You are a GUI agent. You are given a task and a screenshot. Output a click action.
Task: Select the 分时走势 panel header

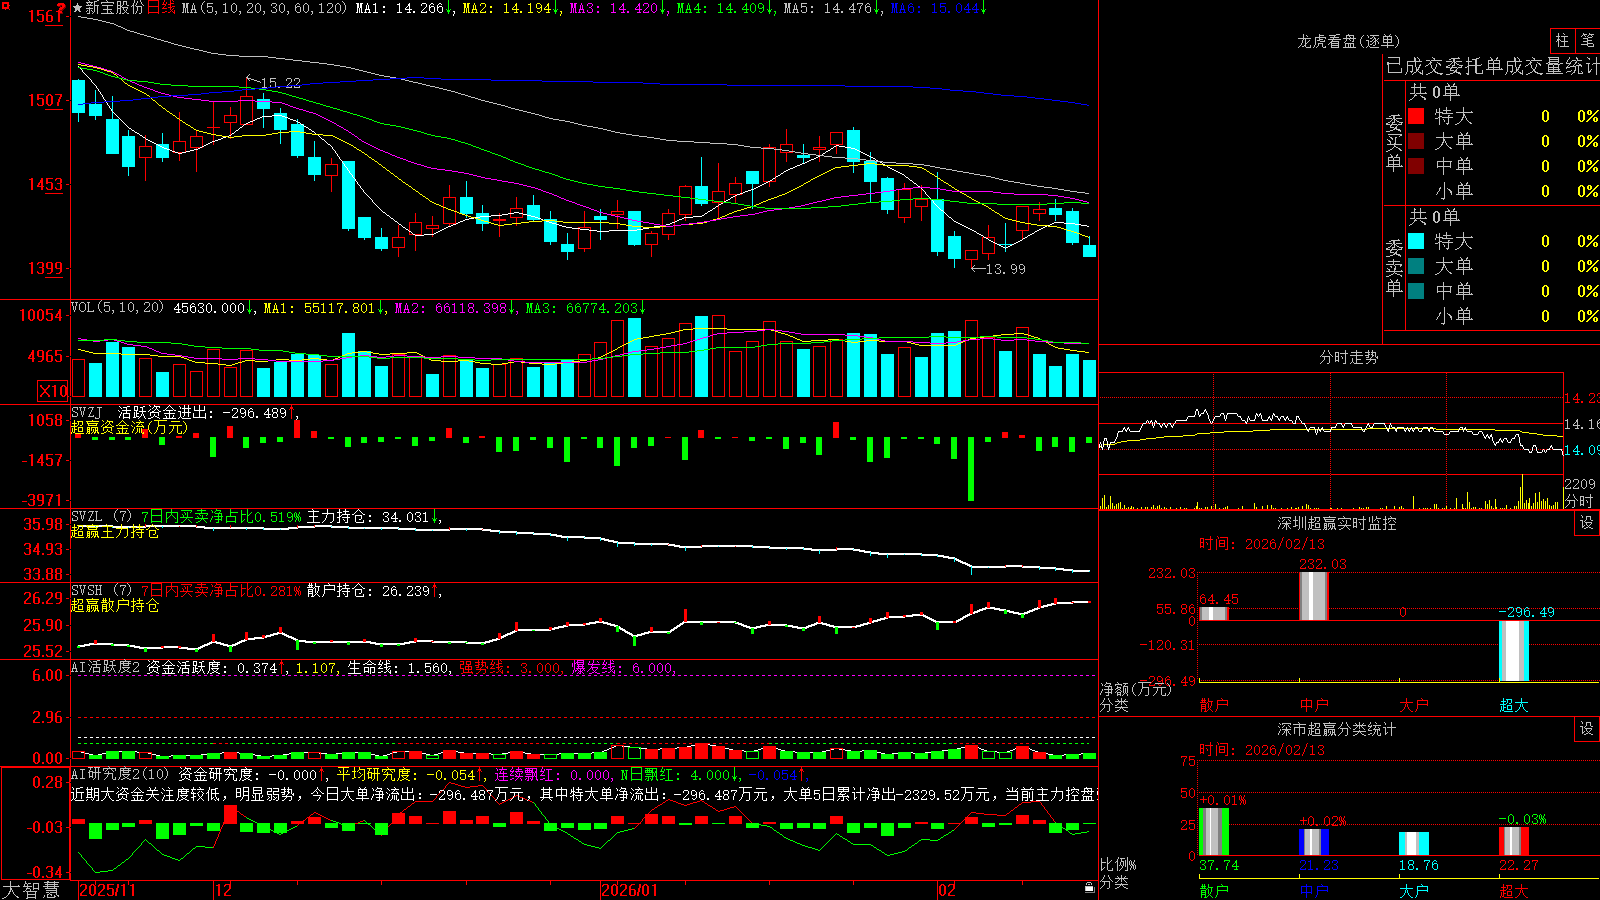pyautogui.click(x=1348, y=357)
